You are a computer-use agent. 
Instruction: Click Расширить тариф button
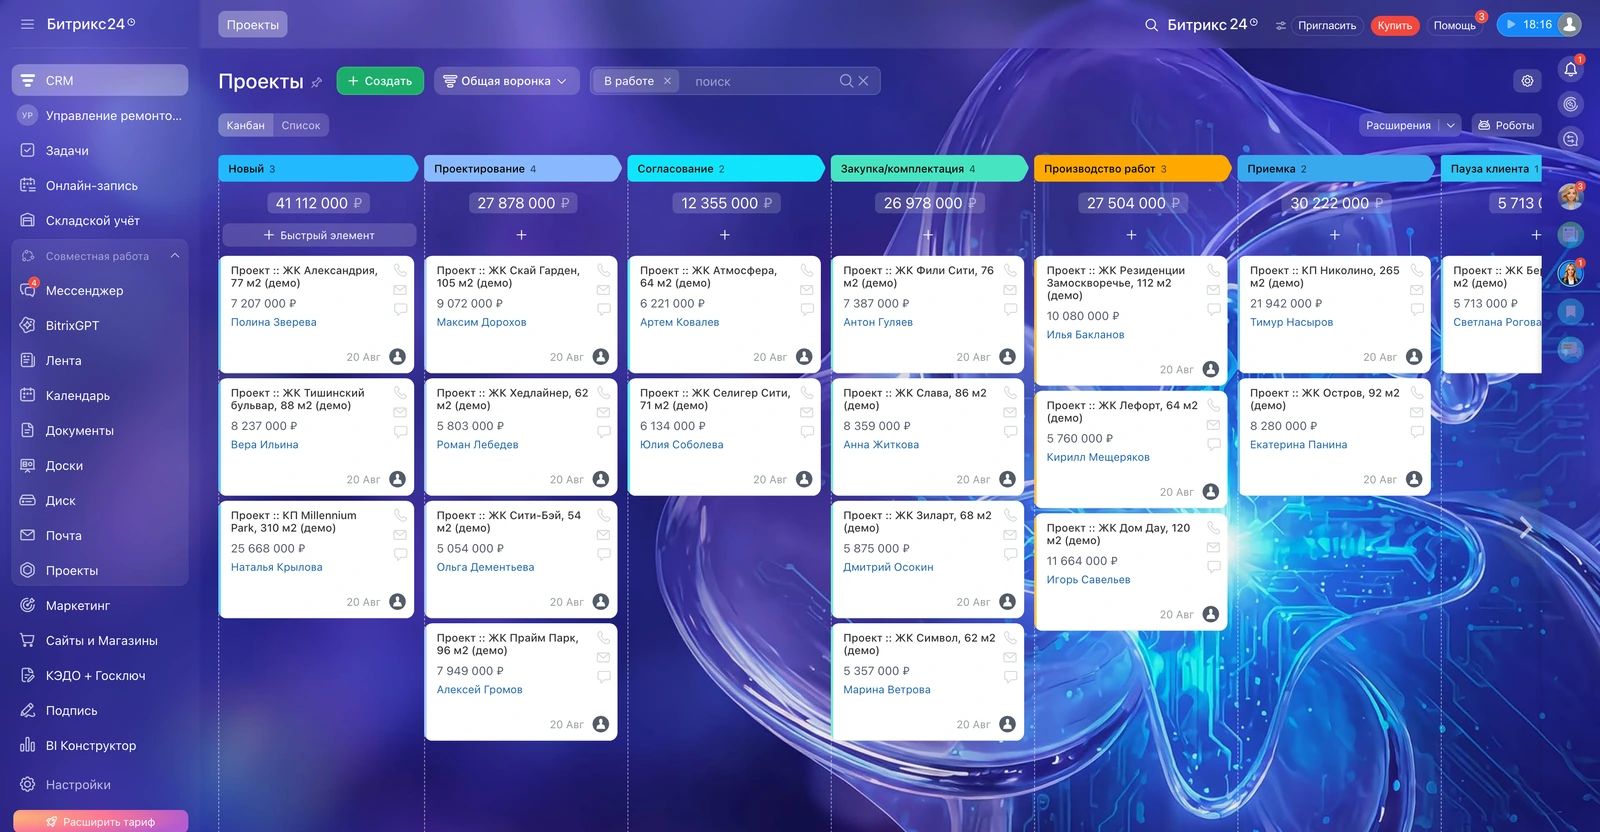(x=100, y=822)
